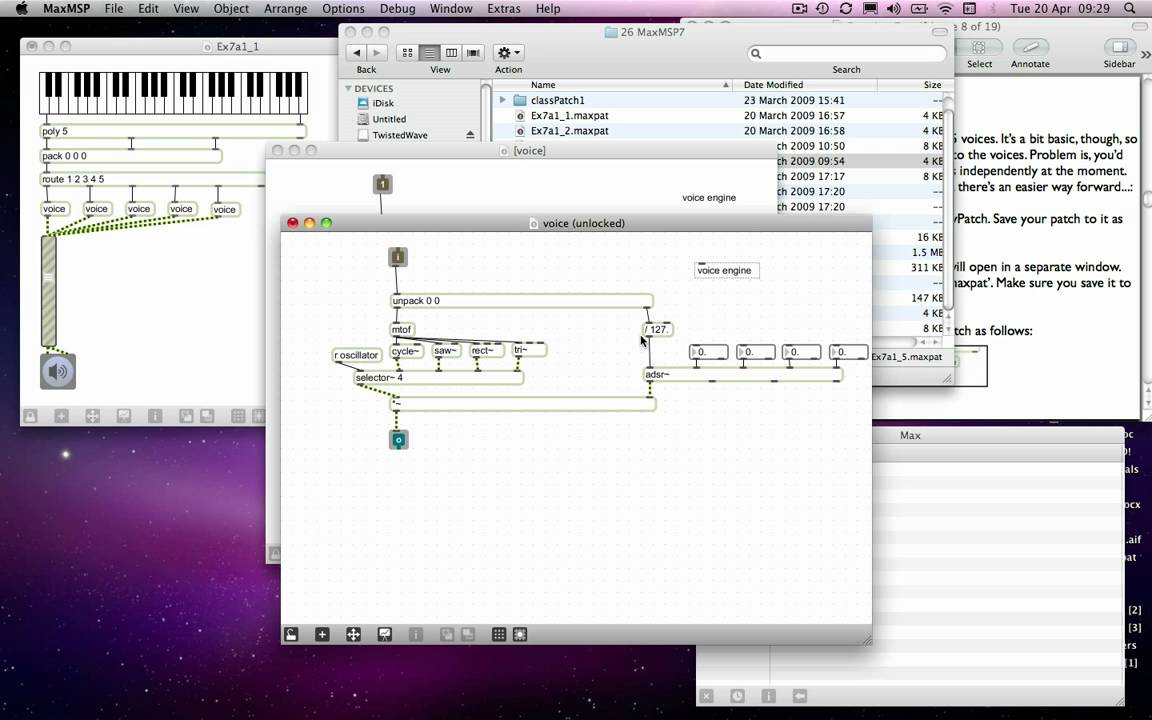Viewport: 1152px width, 720px height.
Task: Click the first number box above adsr~
Action: [x=709, y=352]
